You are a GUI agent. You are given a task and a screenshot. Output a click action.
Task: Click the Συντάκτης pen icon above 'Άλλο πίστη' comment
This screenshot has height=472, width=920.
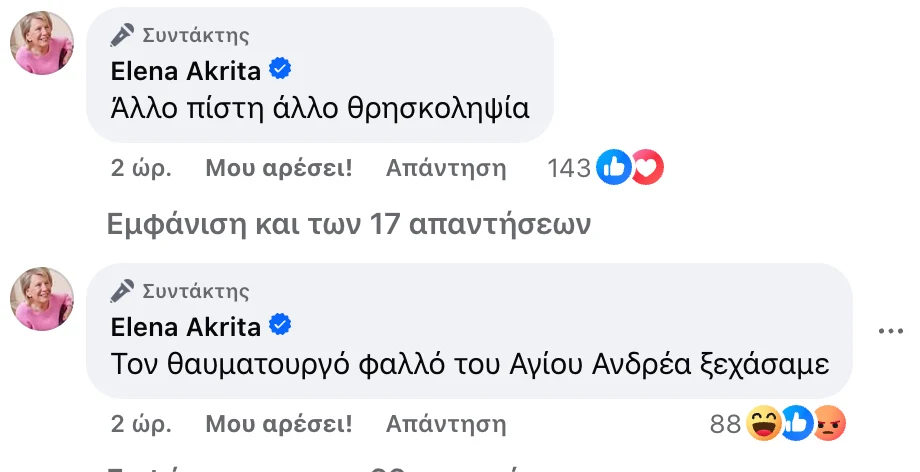(x=122, y=35)
